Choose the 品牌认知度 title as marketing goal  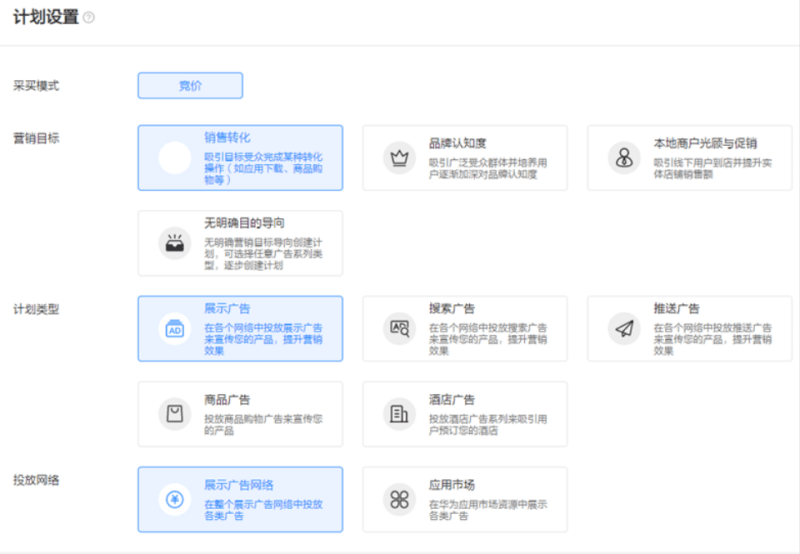pos(457,143)
